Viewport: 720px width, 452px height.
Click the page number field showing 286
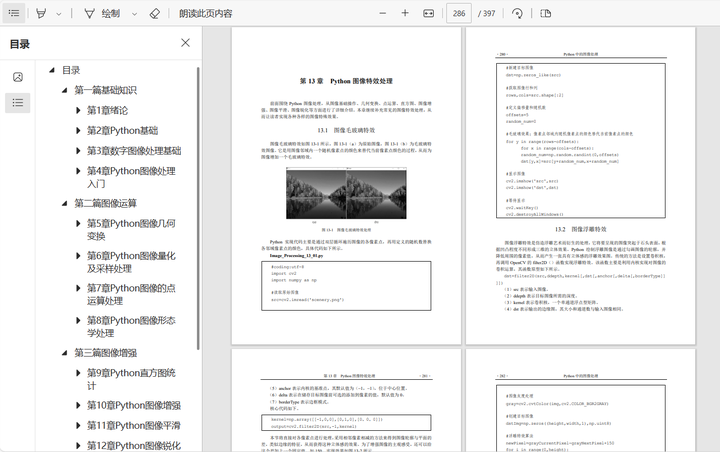(x=459, y=13)
